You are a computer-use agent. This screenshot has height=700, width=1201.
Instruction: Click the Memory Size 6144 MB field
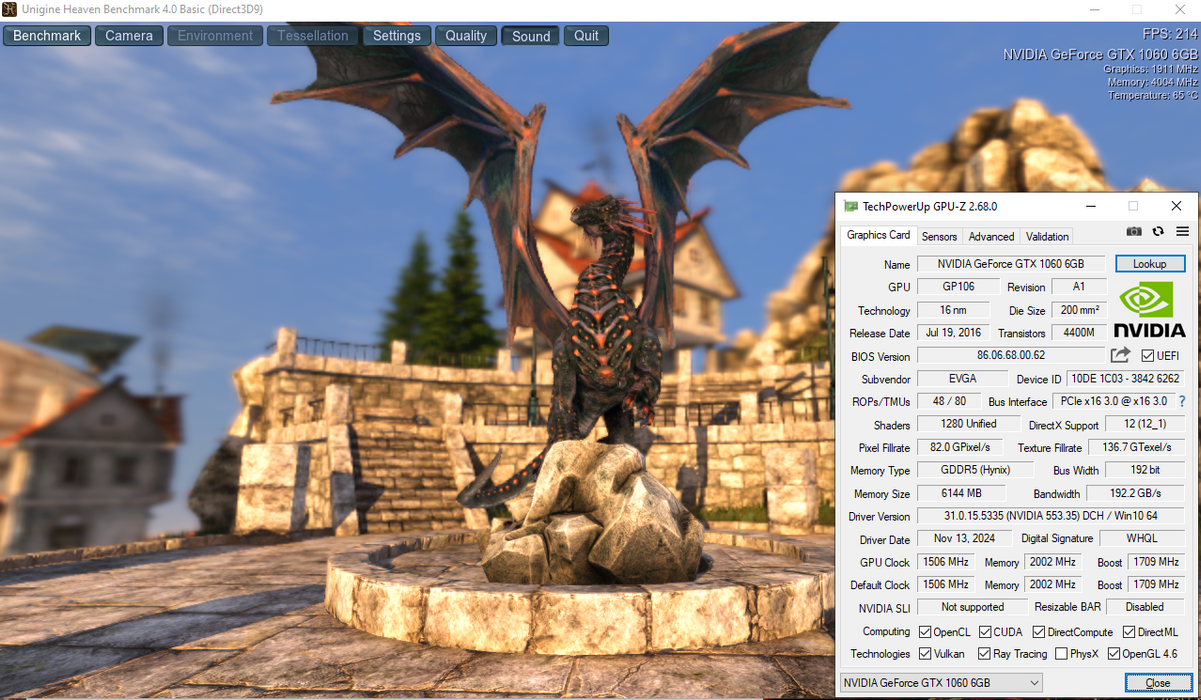point(960,493)
